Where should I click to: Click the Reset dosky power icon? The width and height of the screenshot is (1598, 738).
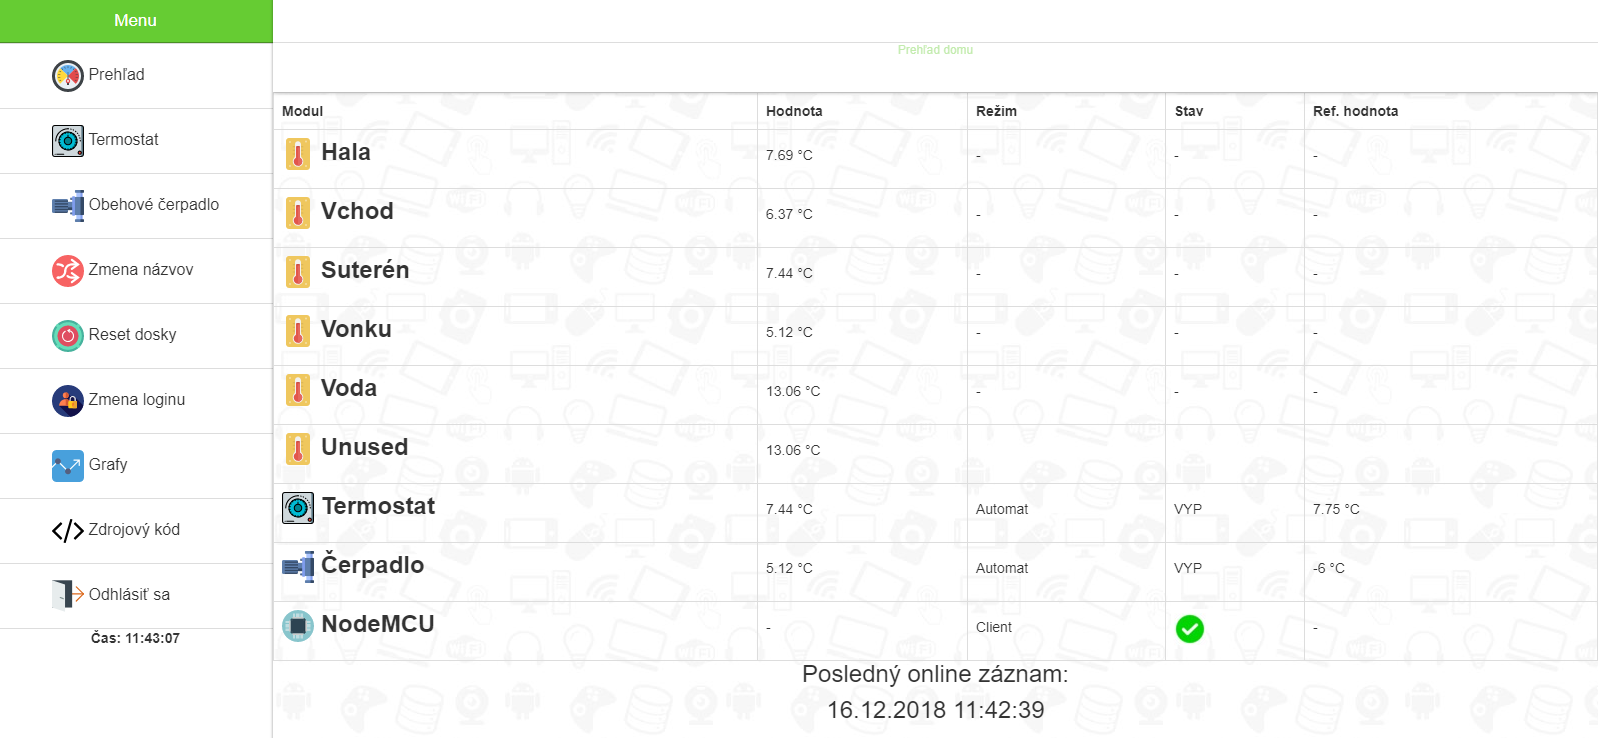coord(68,336)
